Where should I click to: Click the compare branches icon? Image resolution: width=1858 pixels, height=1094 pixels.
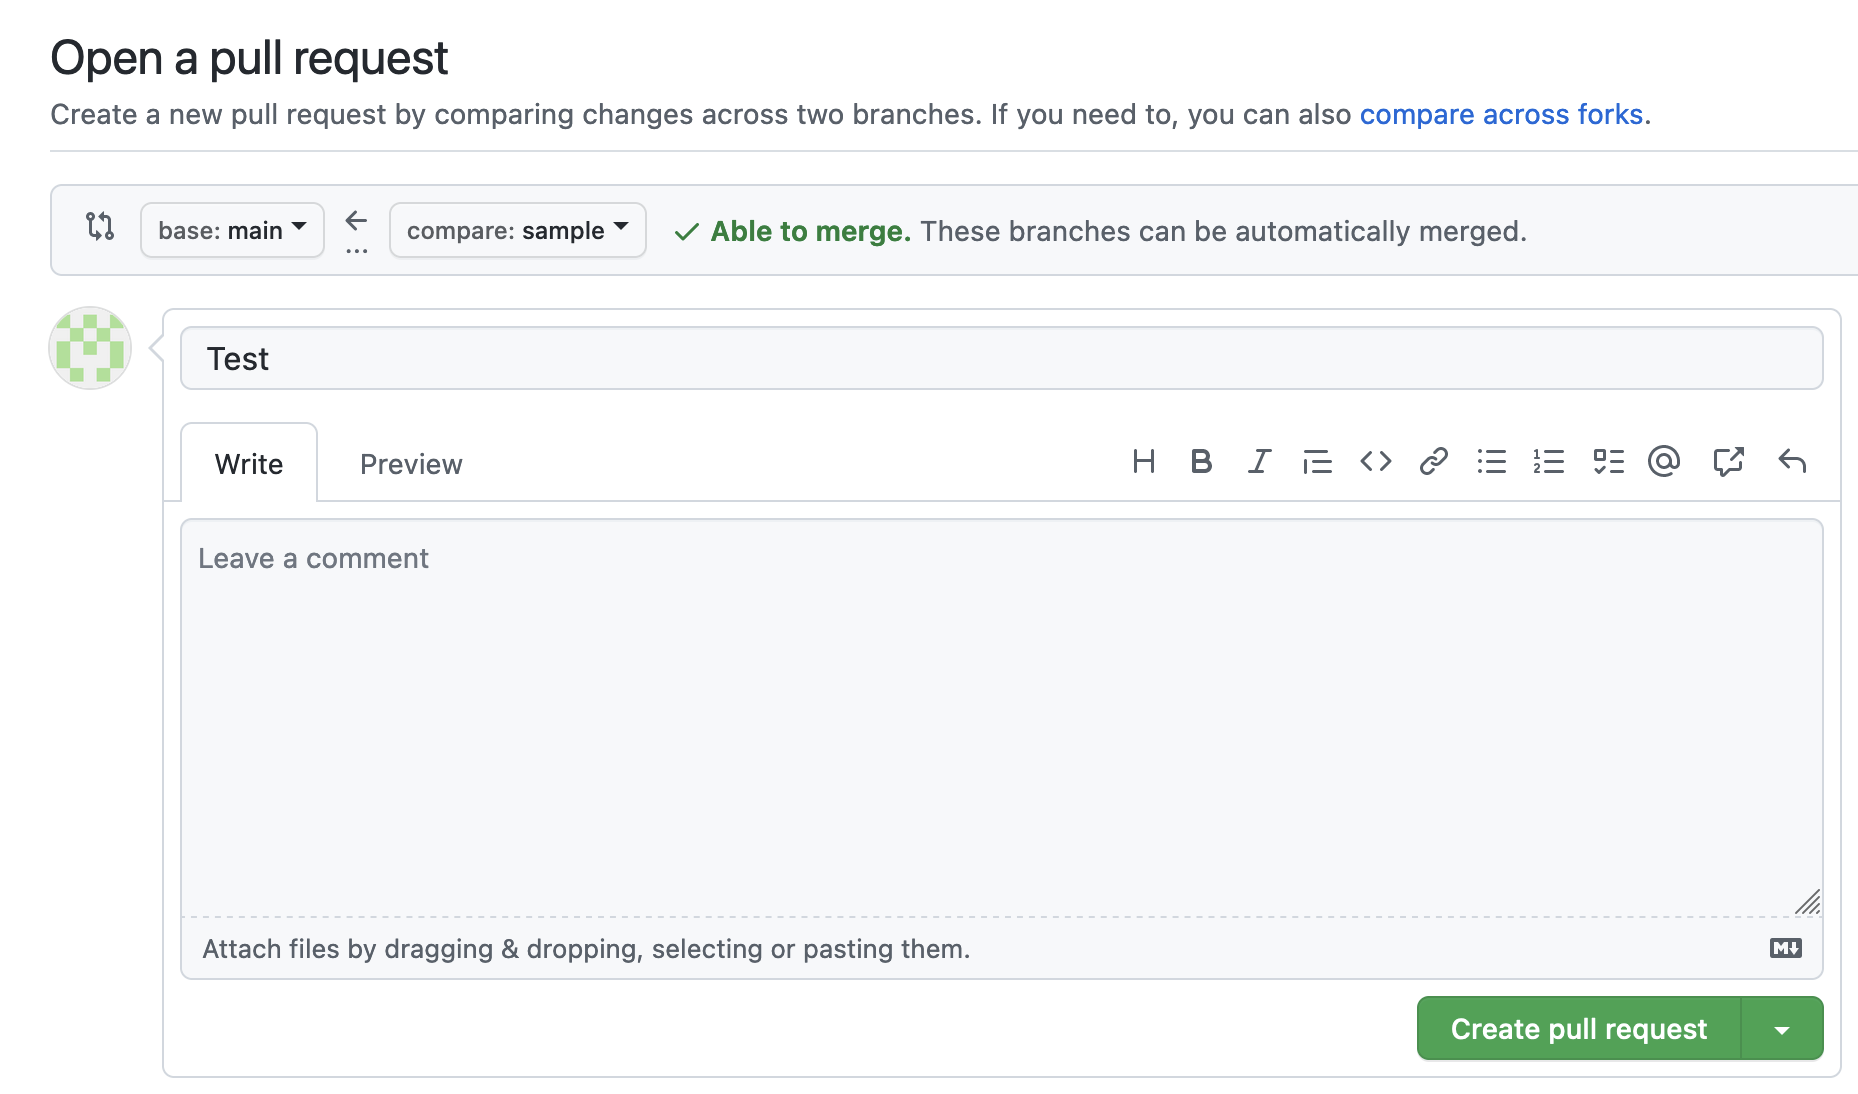tap(101, 229)
